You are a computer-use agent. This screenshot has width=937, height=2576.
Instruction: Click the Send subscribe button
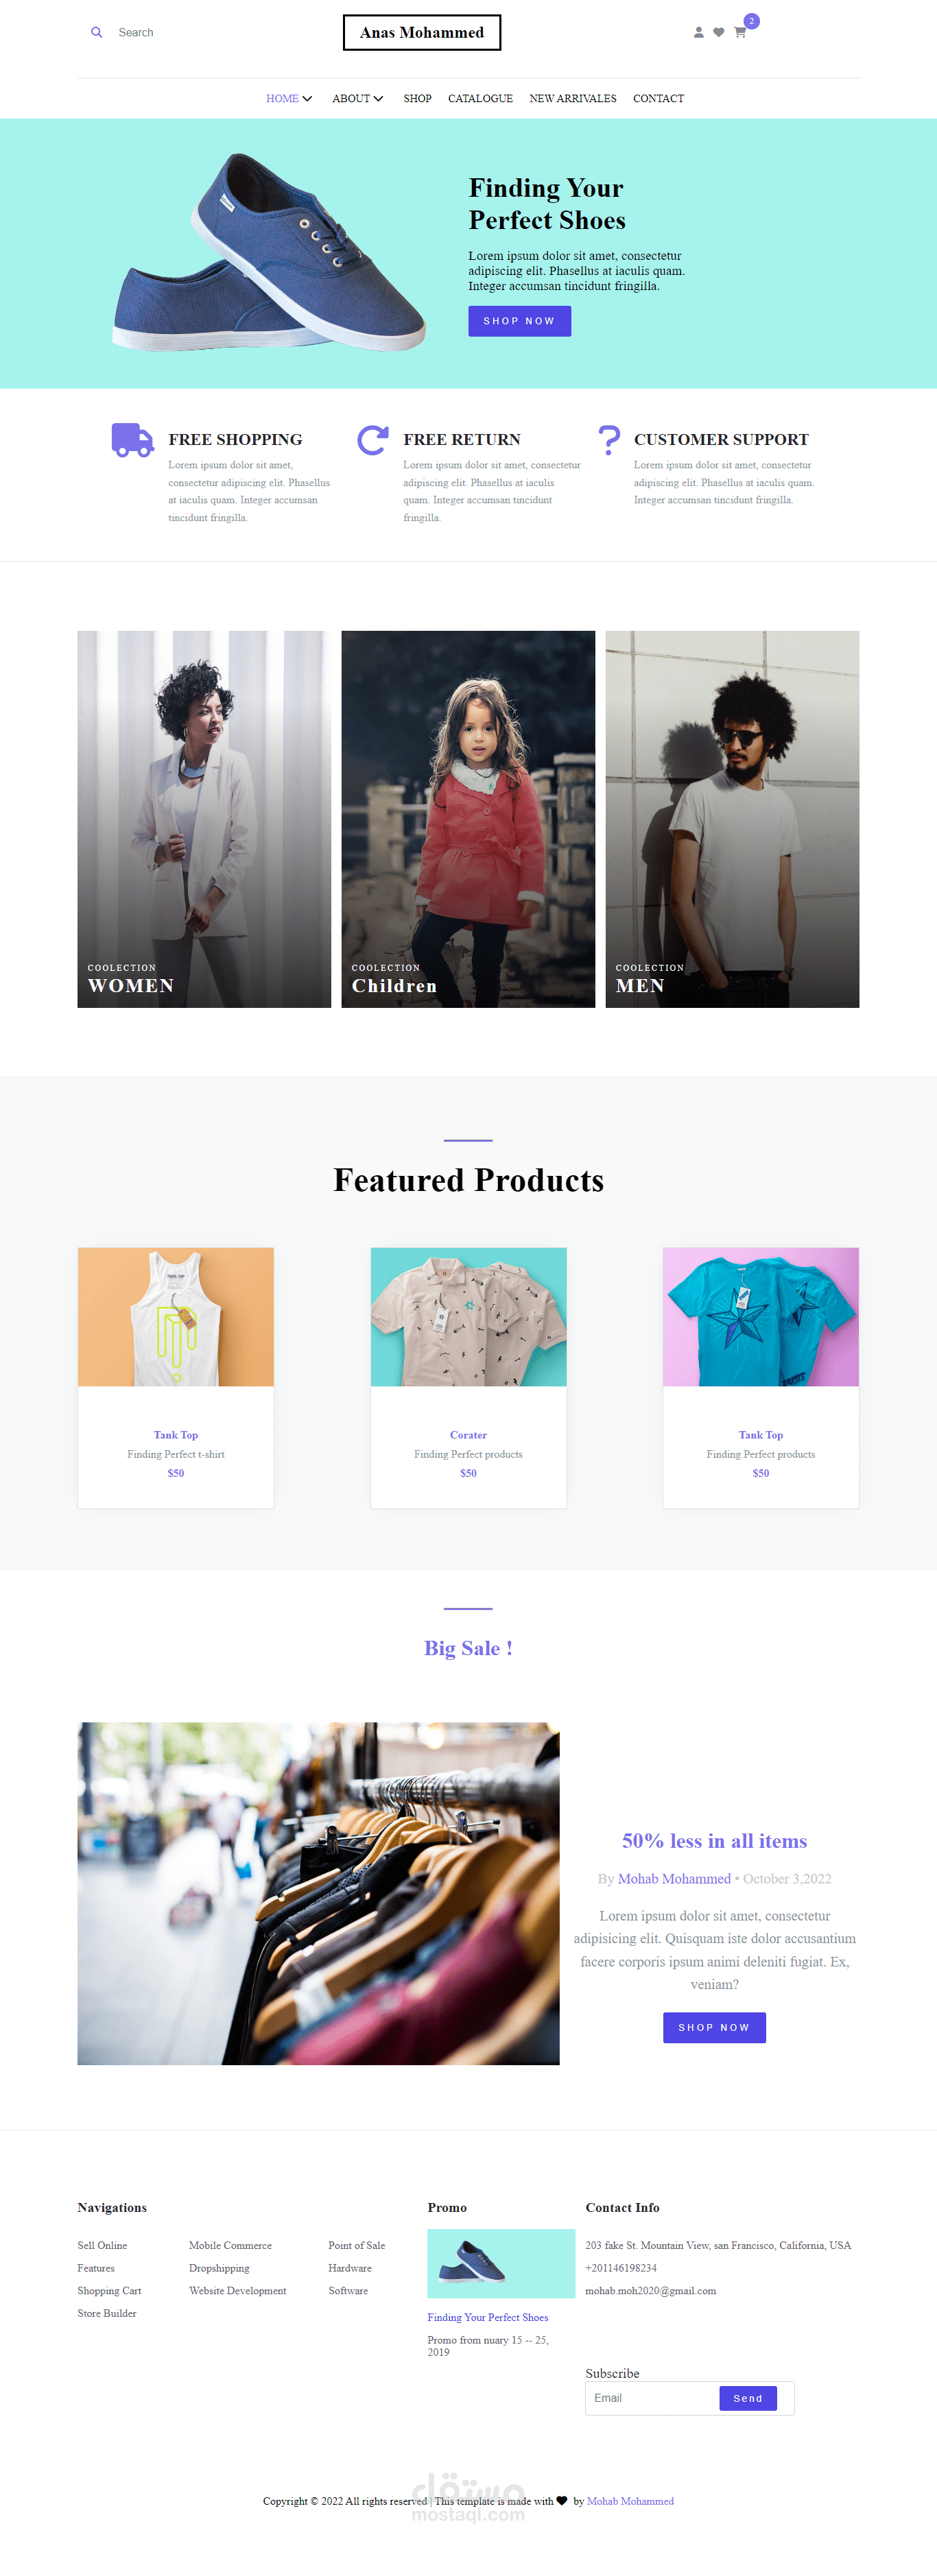[748, 2398]
